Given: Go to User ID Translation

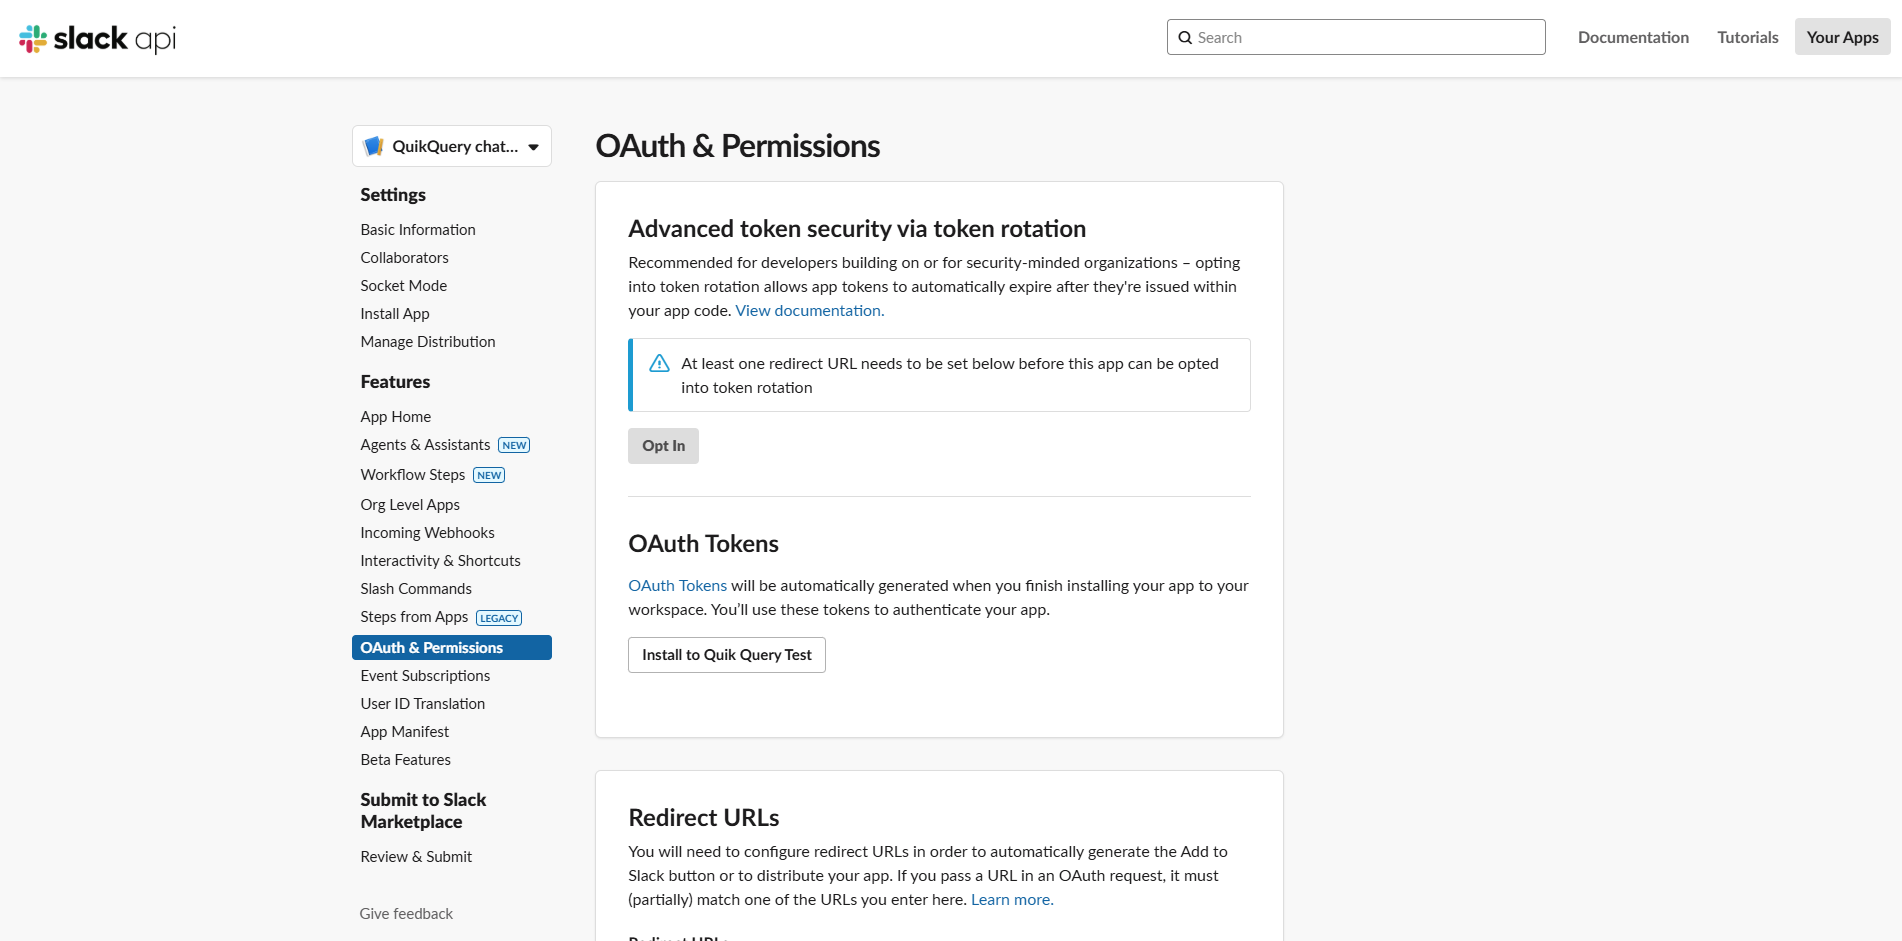Looking at the screenshot, I should click(422, 704).
